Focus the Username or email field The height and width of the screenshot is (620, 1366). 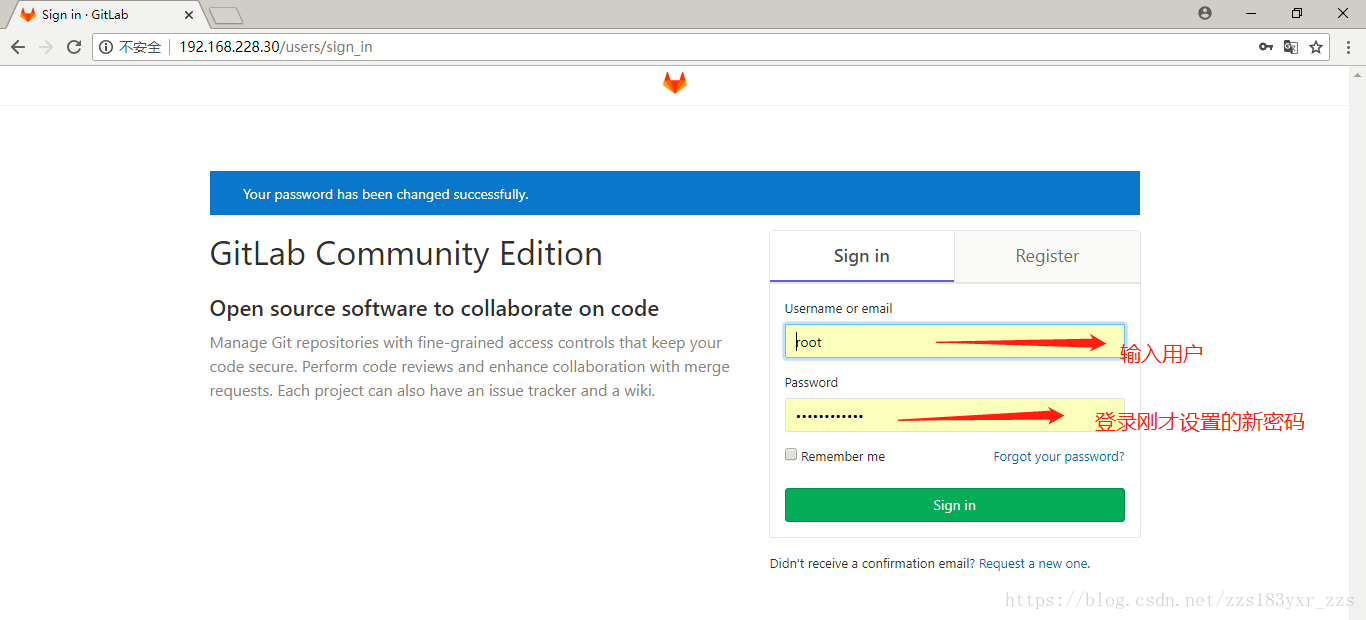(x=955, y=342)
